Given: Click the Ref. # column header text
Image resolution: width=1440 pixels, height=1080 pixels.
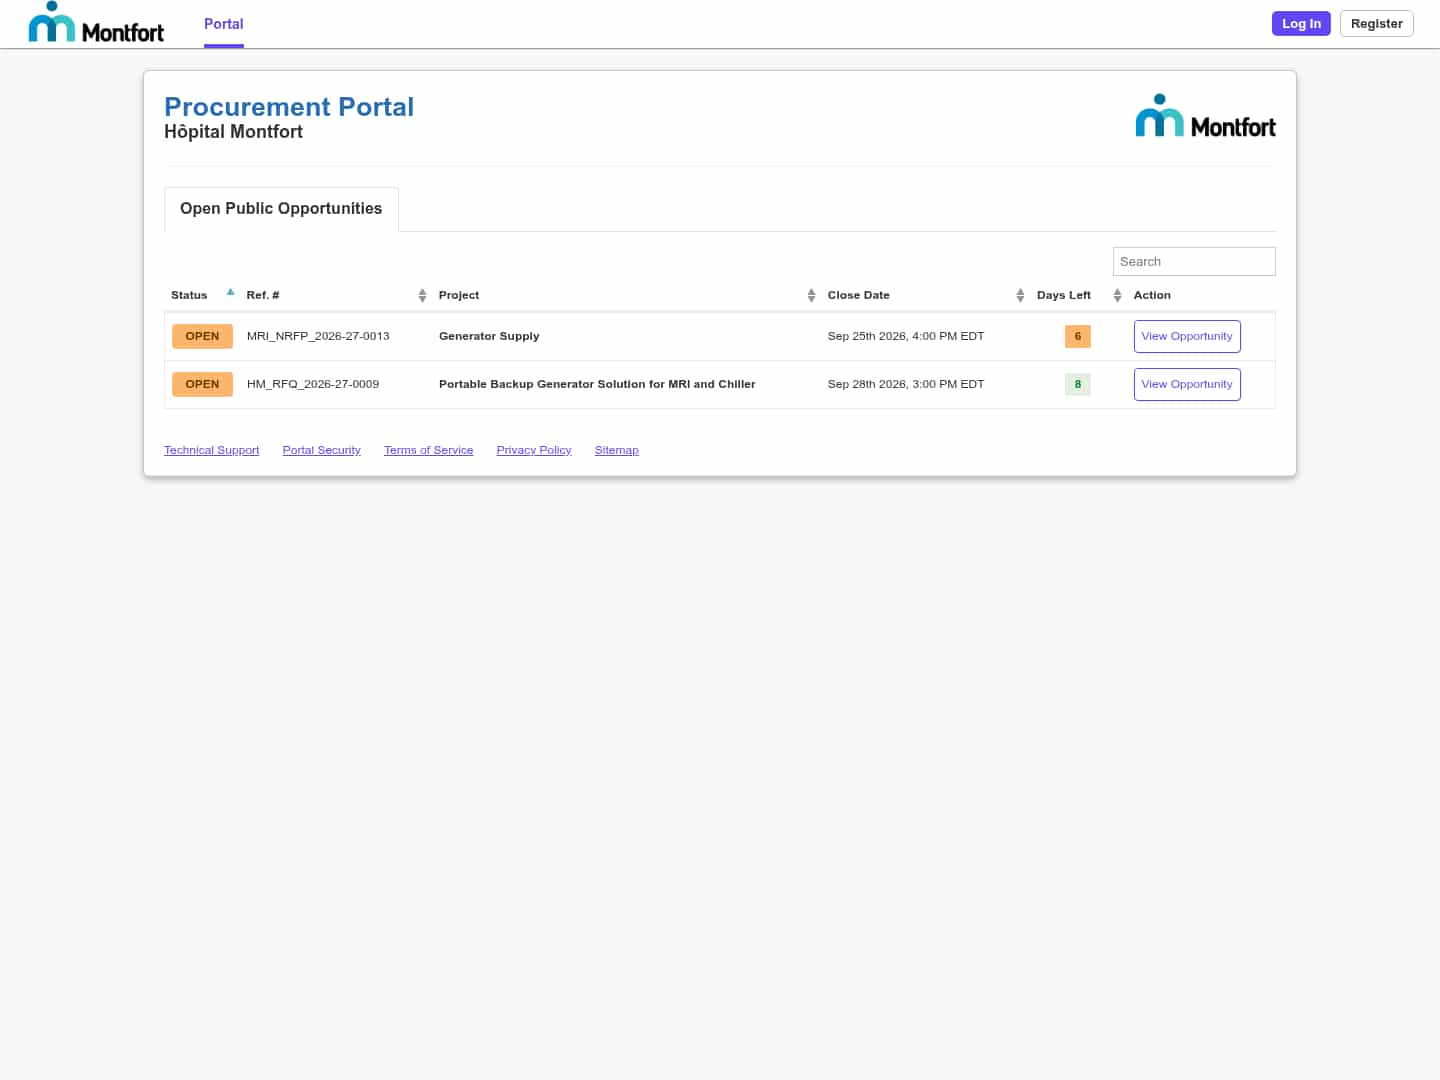Looking at the screenshot, I should [263, 295].
